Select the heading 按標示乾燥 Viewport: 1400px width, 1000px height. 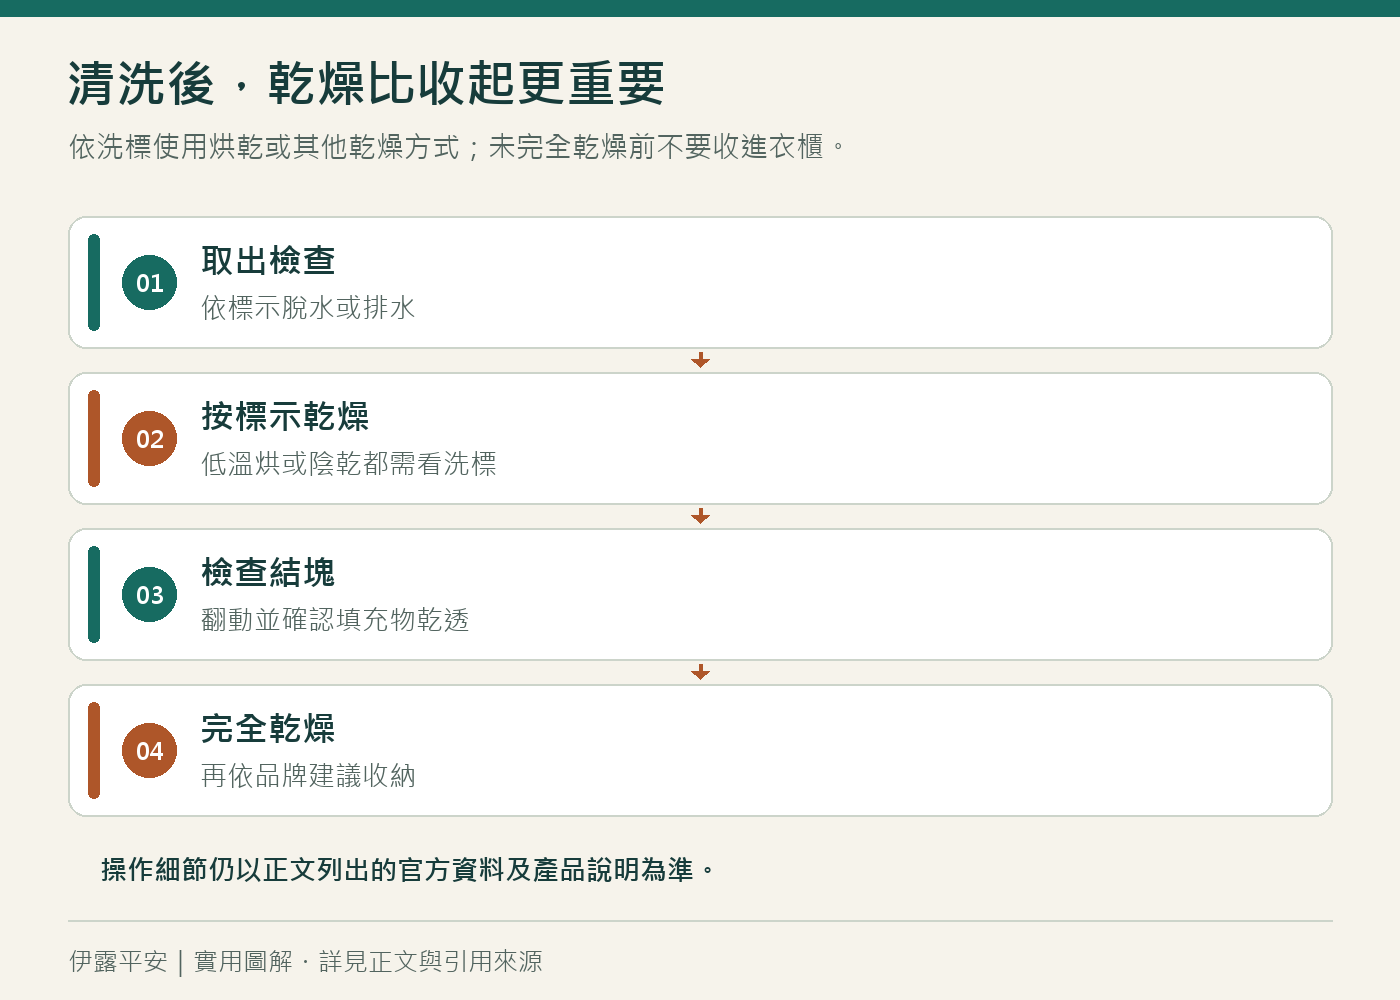click(x=285, y=417)
